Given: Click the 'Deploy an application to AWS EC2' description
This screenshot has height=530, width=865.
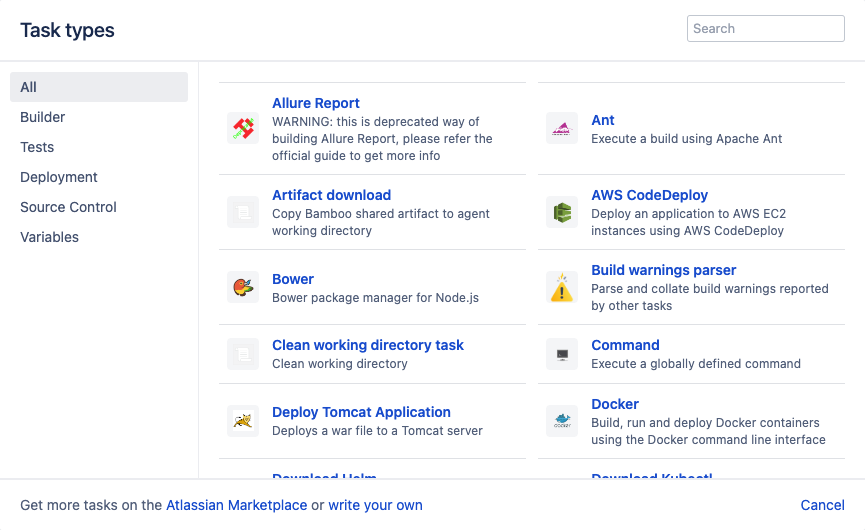Looking at the screenshot, I should [688, 222].
